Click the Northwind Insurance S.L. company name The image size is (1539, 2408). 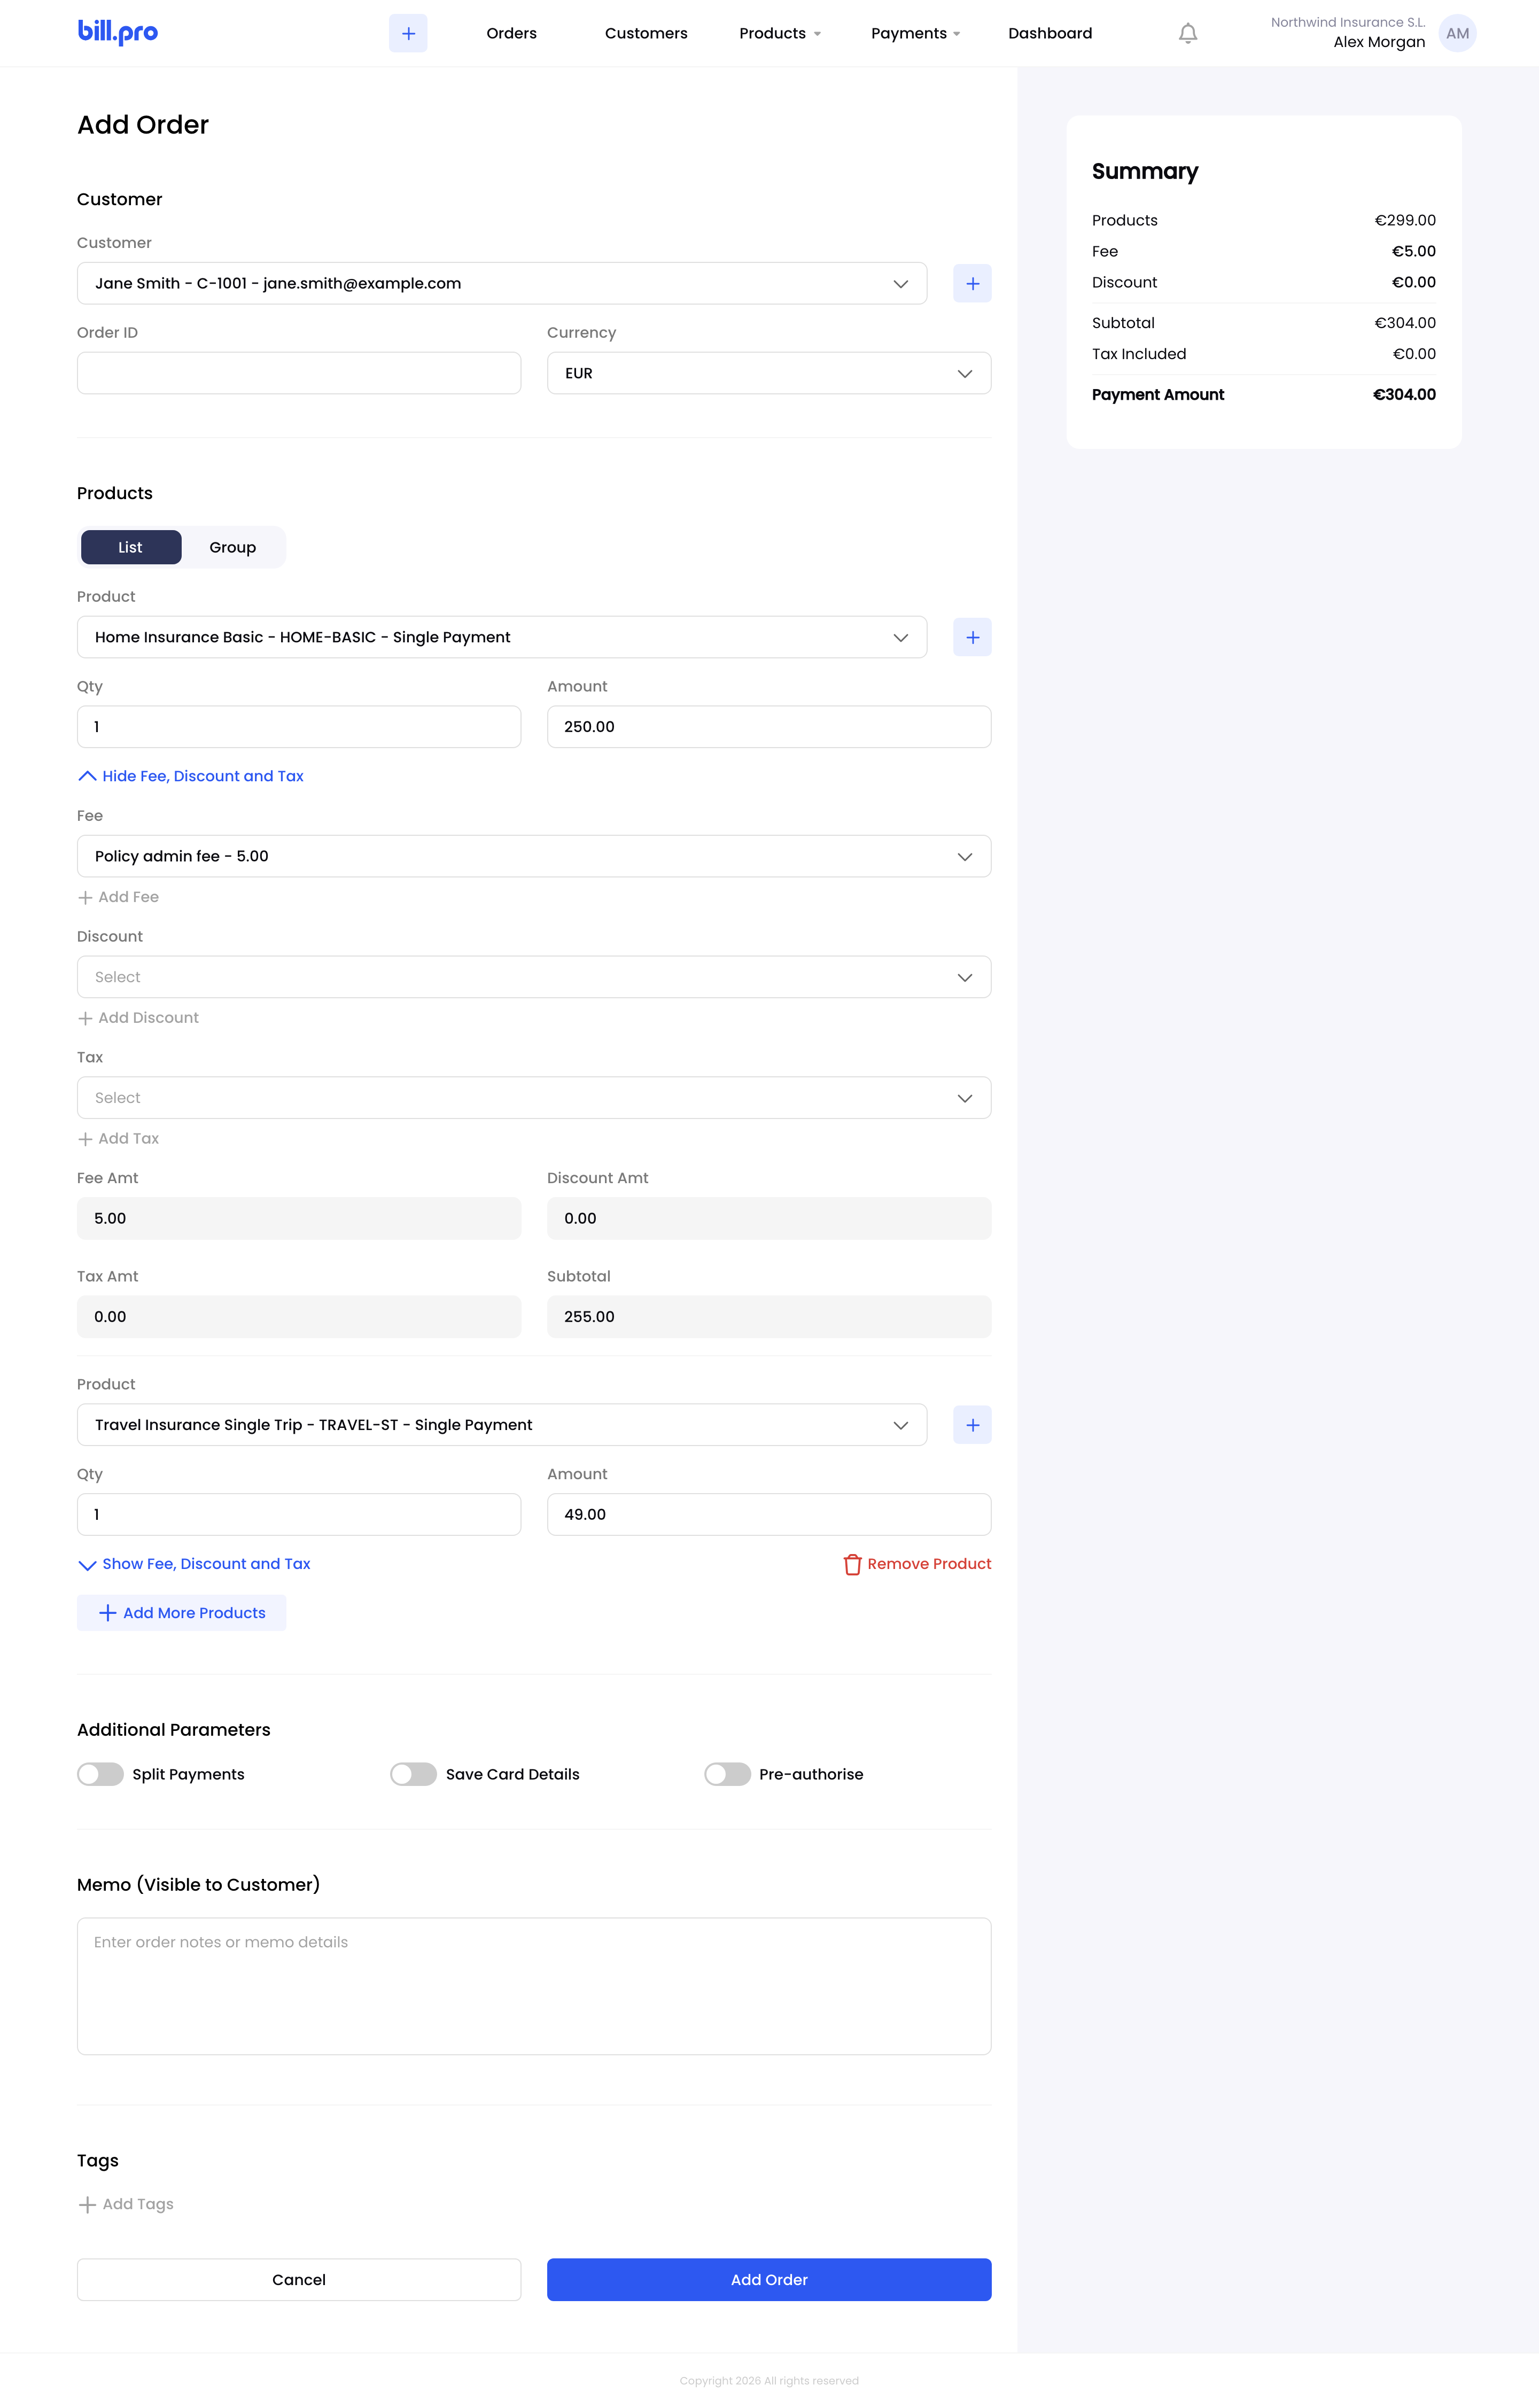coord(1348,22)
